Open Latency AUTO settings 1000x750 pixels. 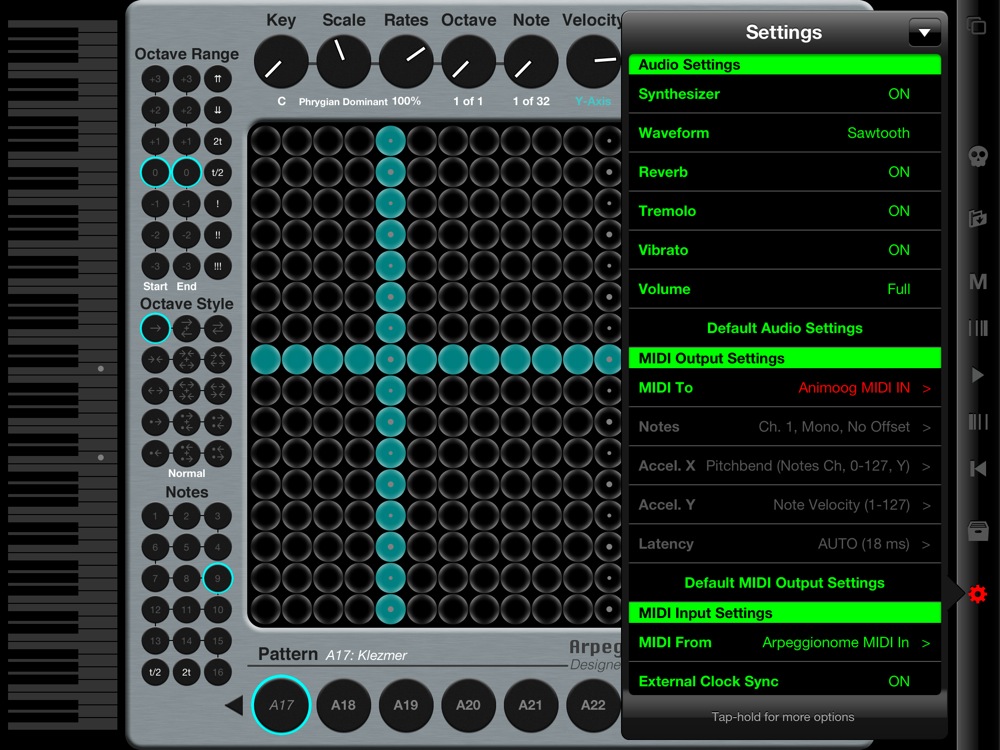tap(784, 544)
